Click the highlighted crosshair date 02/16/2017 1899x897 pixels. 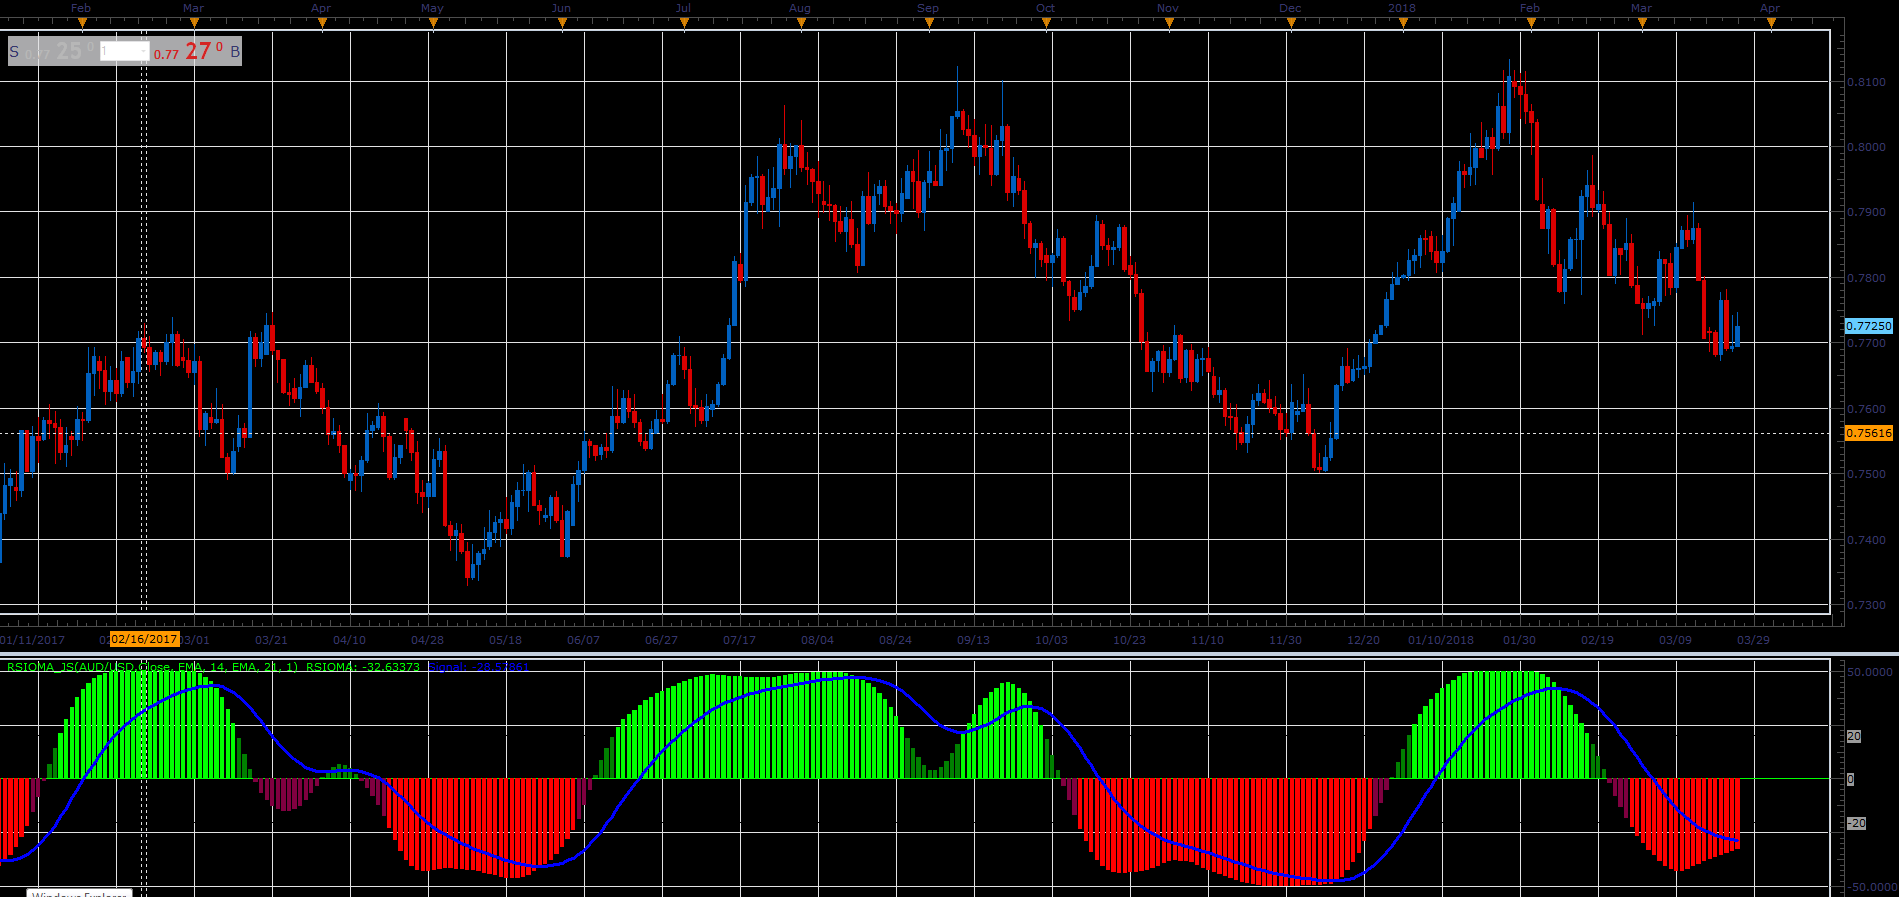[x=144, y=639]
